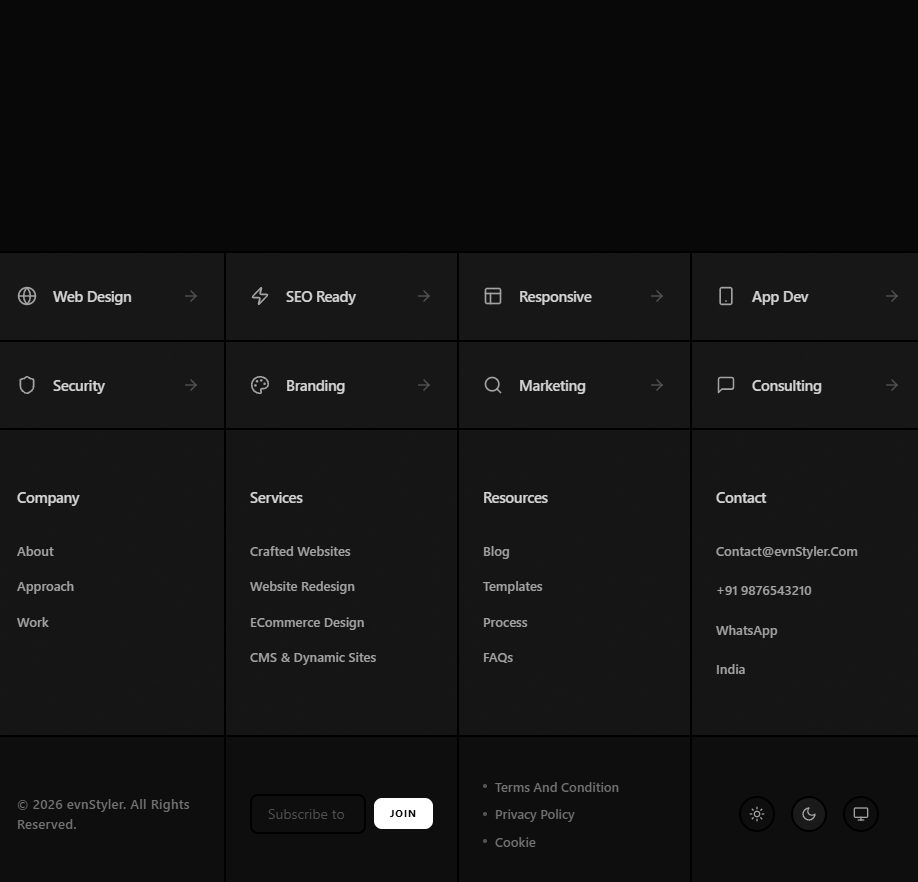Open the Responsive service link

point(574,297)
